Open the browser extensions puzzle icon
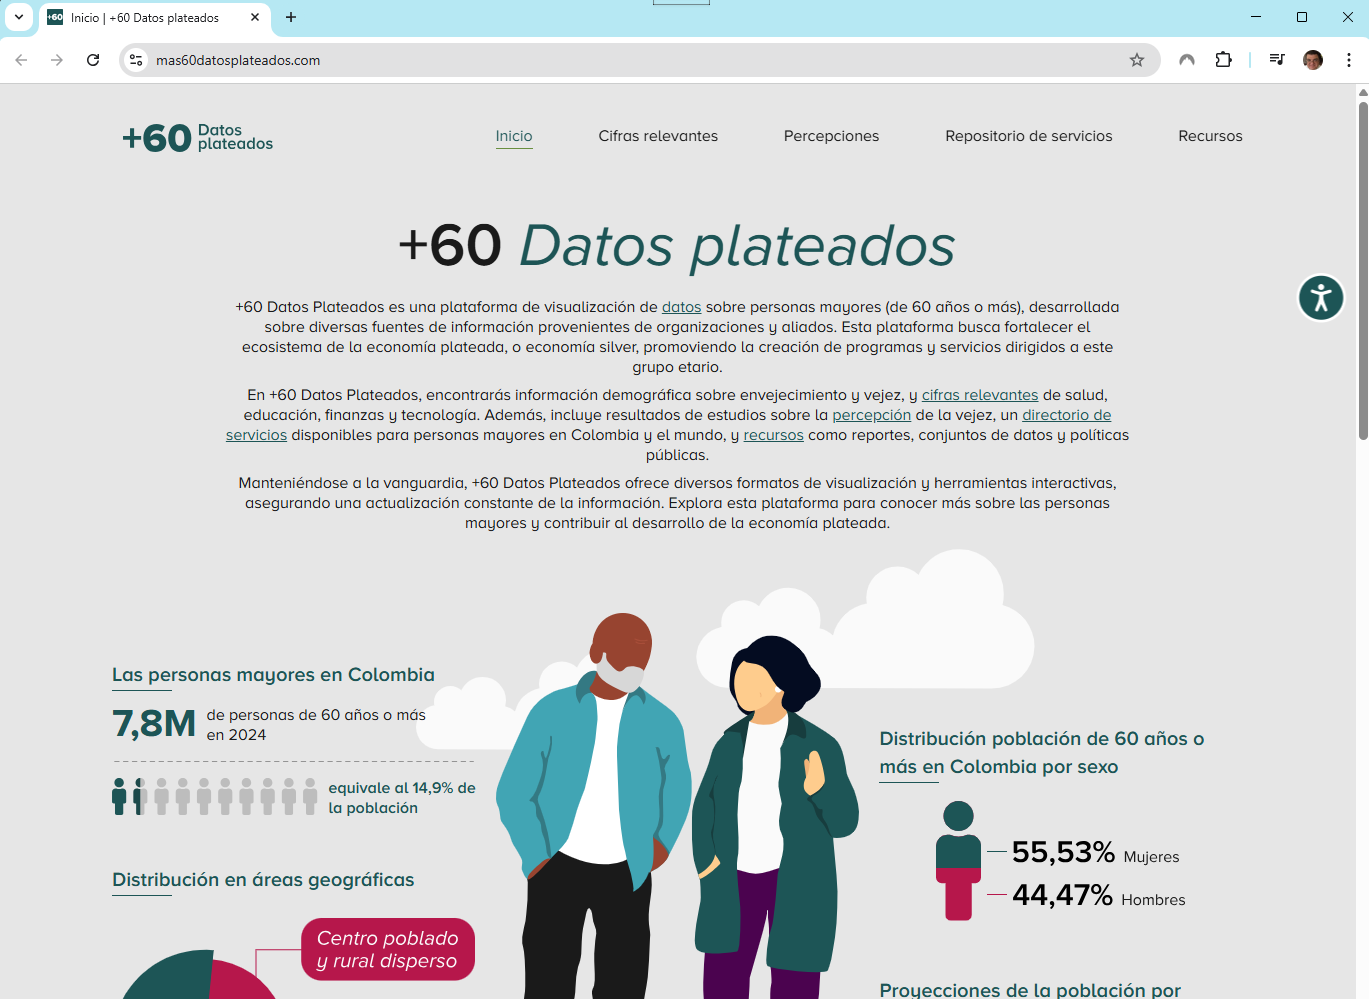Viewport: 1369px width, 999px height. [x=1223, y=60]
